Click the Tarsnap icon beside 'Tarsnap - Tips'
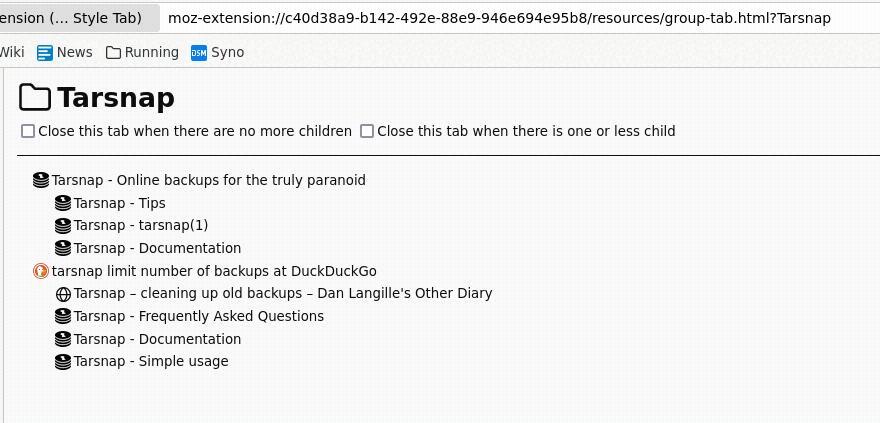880x423 pixels. (63, 203)
